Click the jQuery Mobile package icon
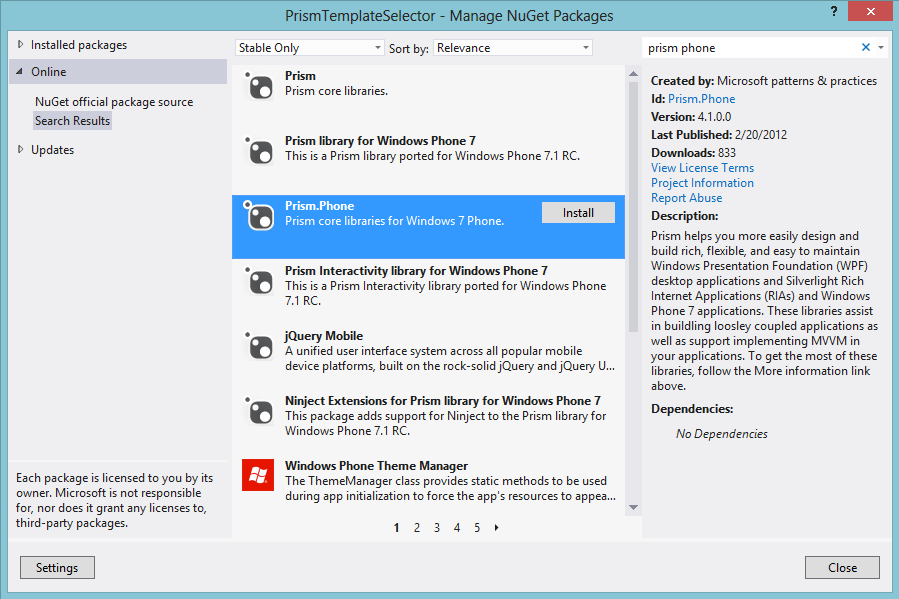Viewport: 899px width, 599px height. pyautogui.click(x=259, y=346)
